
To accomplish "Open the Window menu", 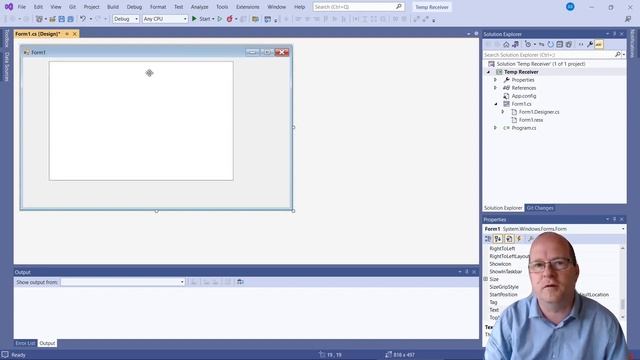I will (x=276, y=7).
